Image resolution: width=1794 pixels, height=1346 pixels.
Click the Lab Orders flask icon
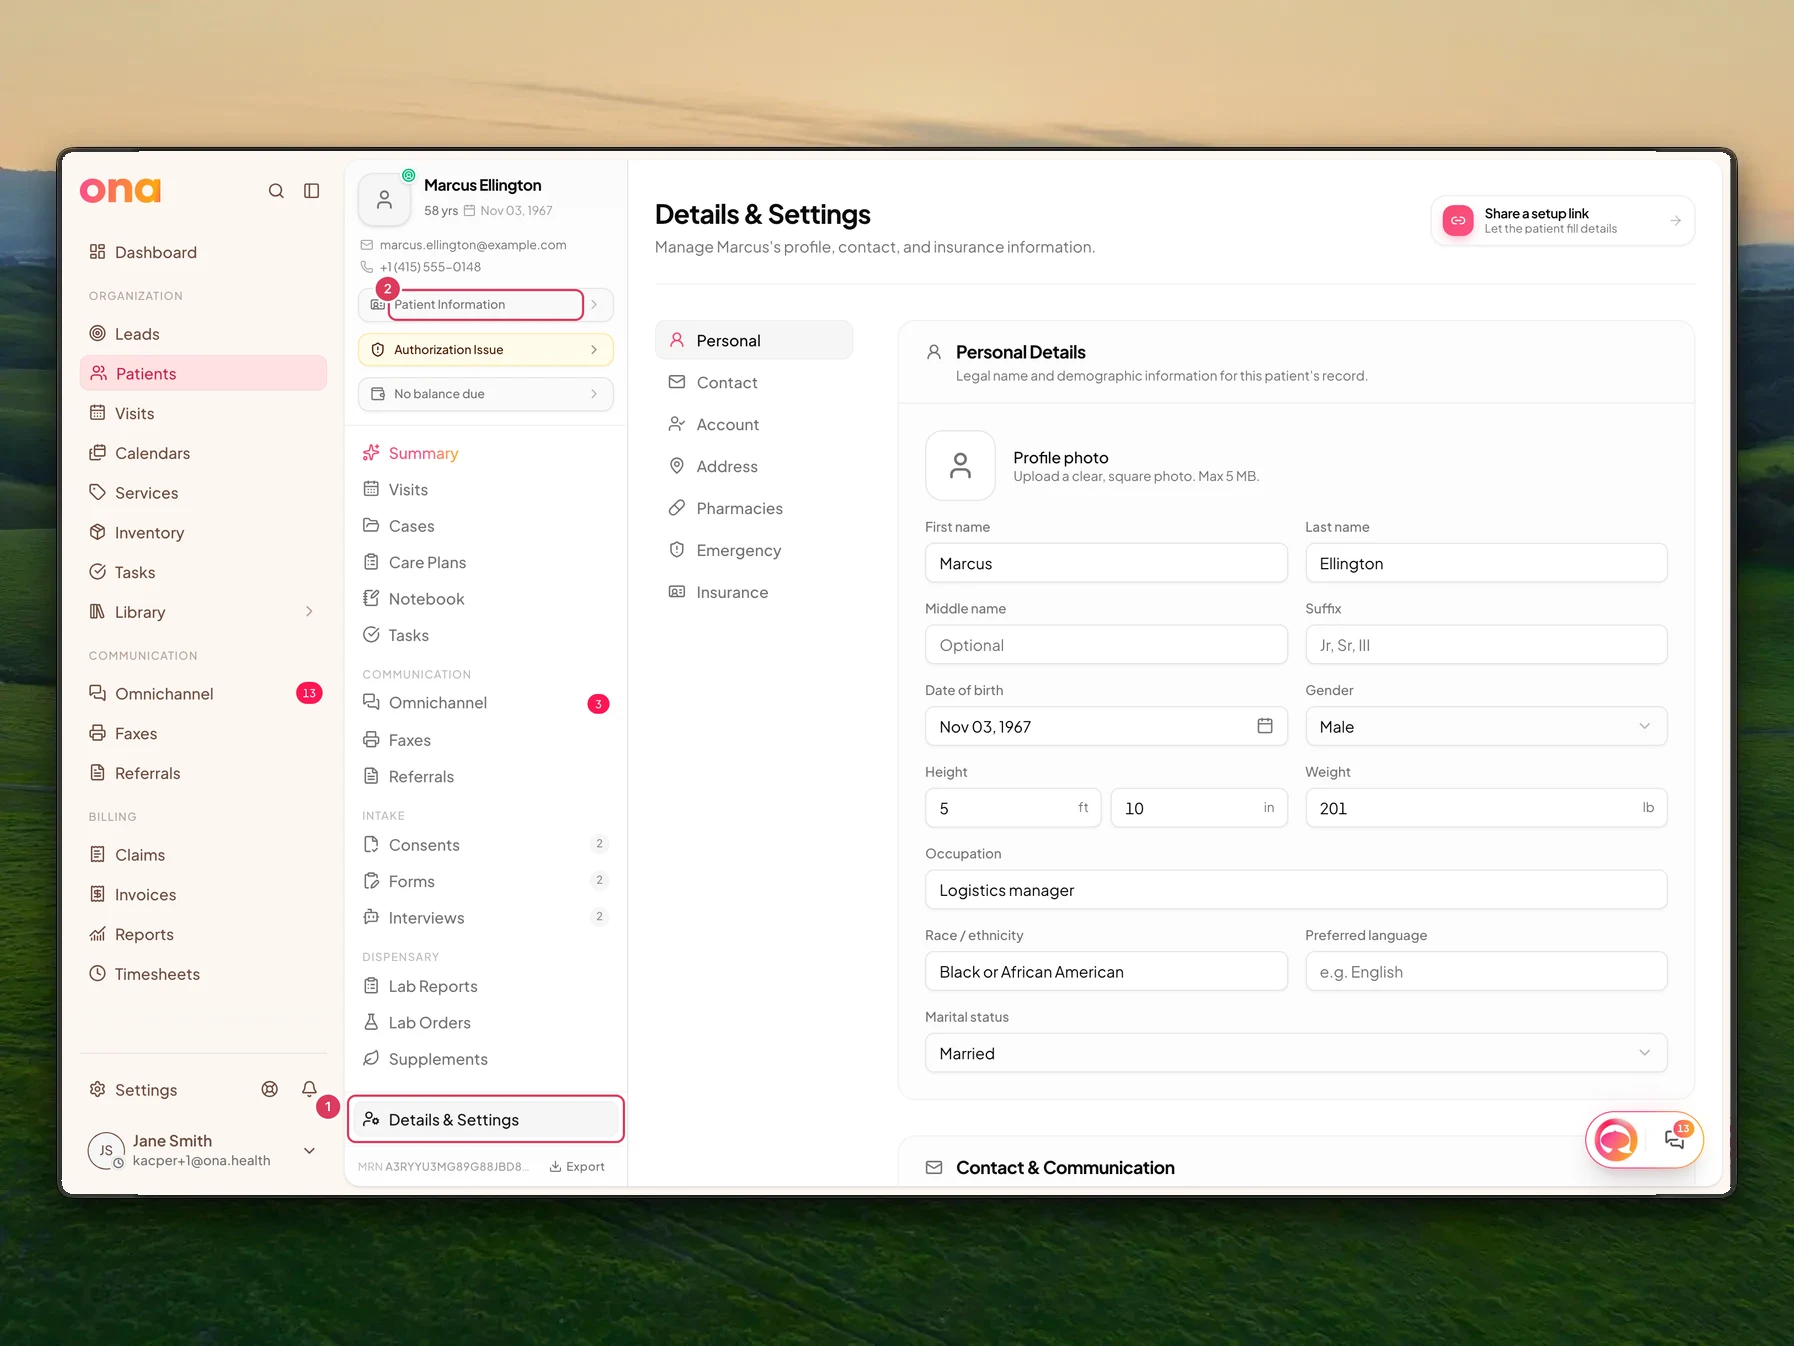click(371, 1022)
